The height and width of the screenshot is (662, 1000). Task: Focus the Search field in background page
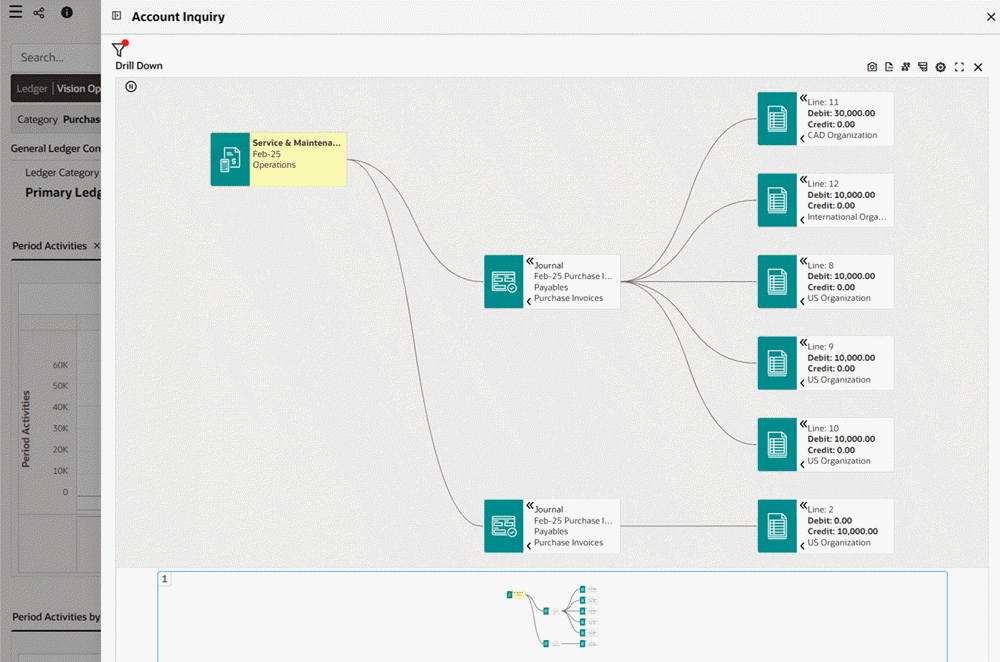point(56,57)
